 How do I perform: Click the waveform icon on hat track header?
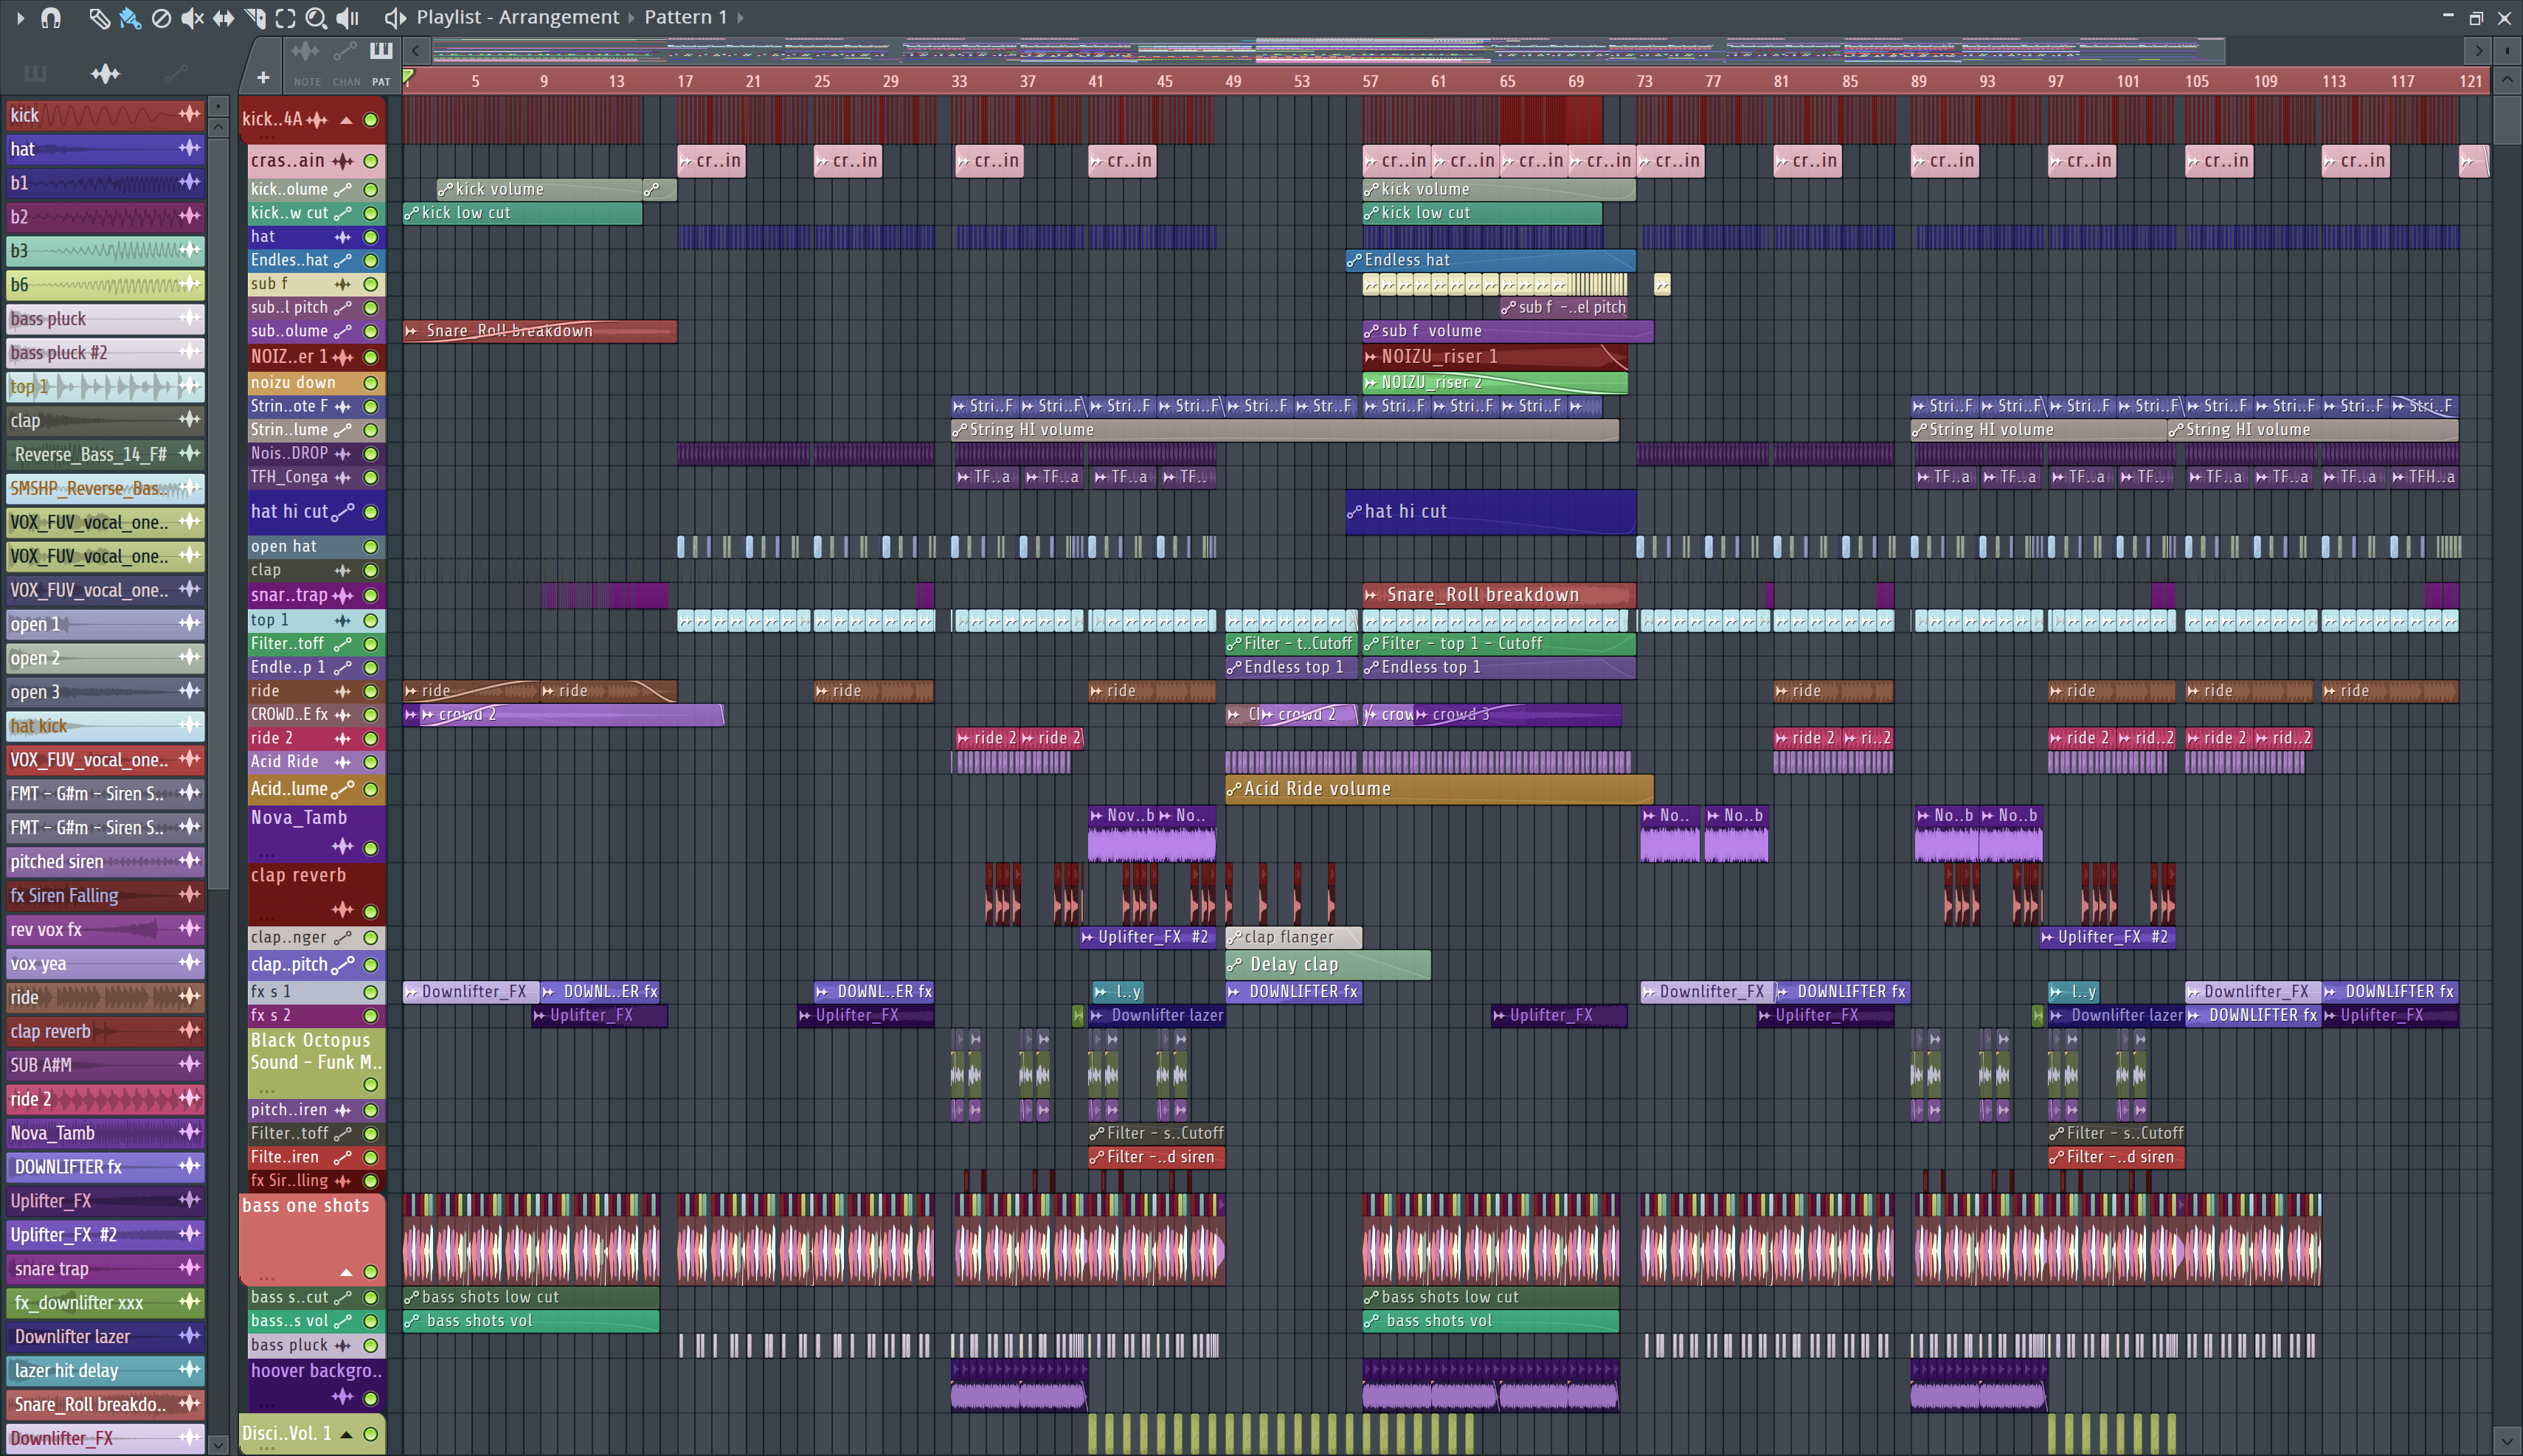pyautogui.click(x=343, y=237)
